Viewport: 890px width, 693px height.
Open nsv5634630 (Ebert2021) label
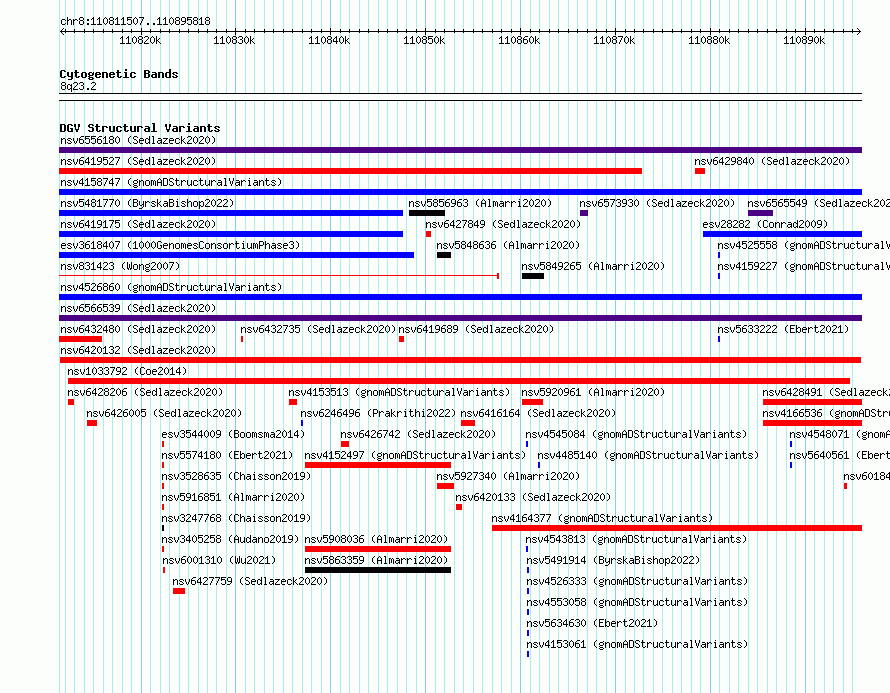click(x=592, y=623)
